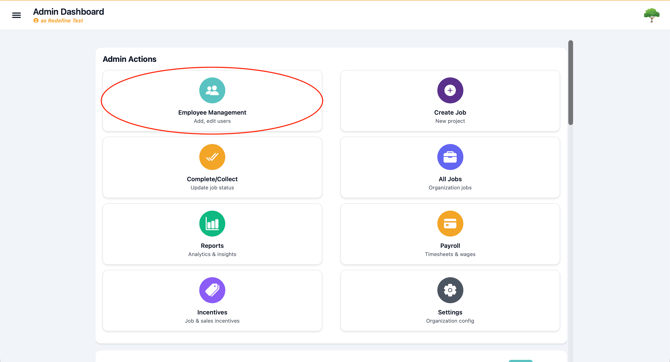Screen dimensions: 670x362
Task: Click 'Analytics & insights' subtitle
Action: tap(212, 254)
